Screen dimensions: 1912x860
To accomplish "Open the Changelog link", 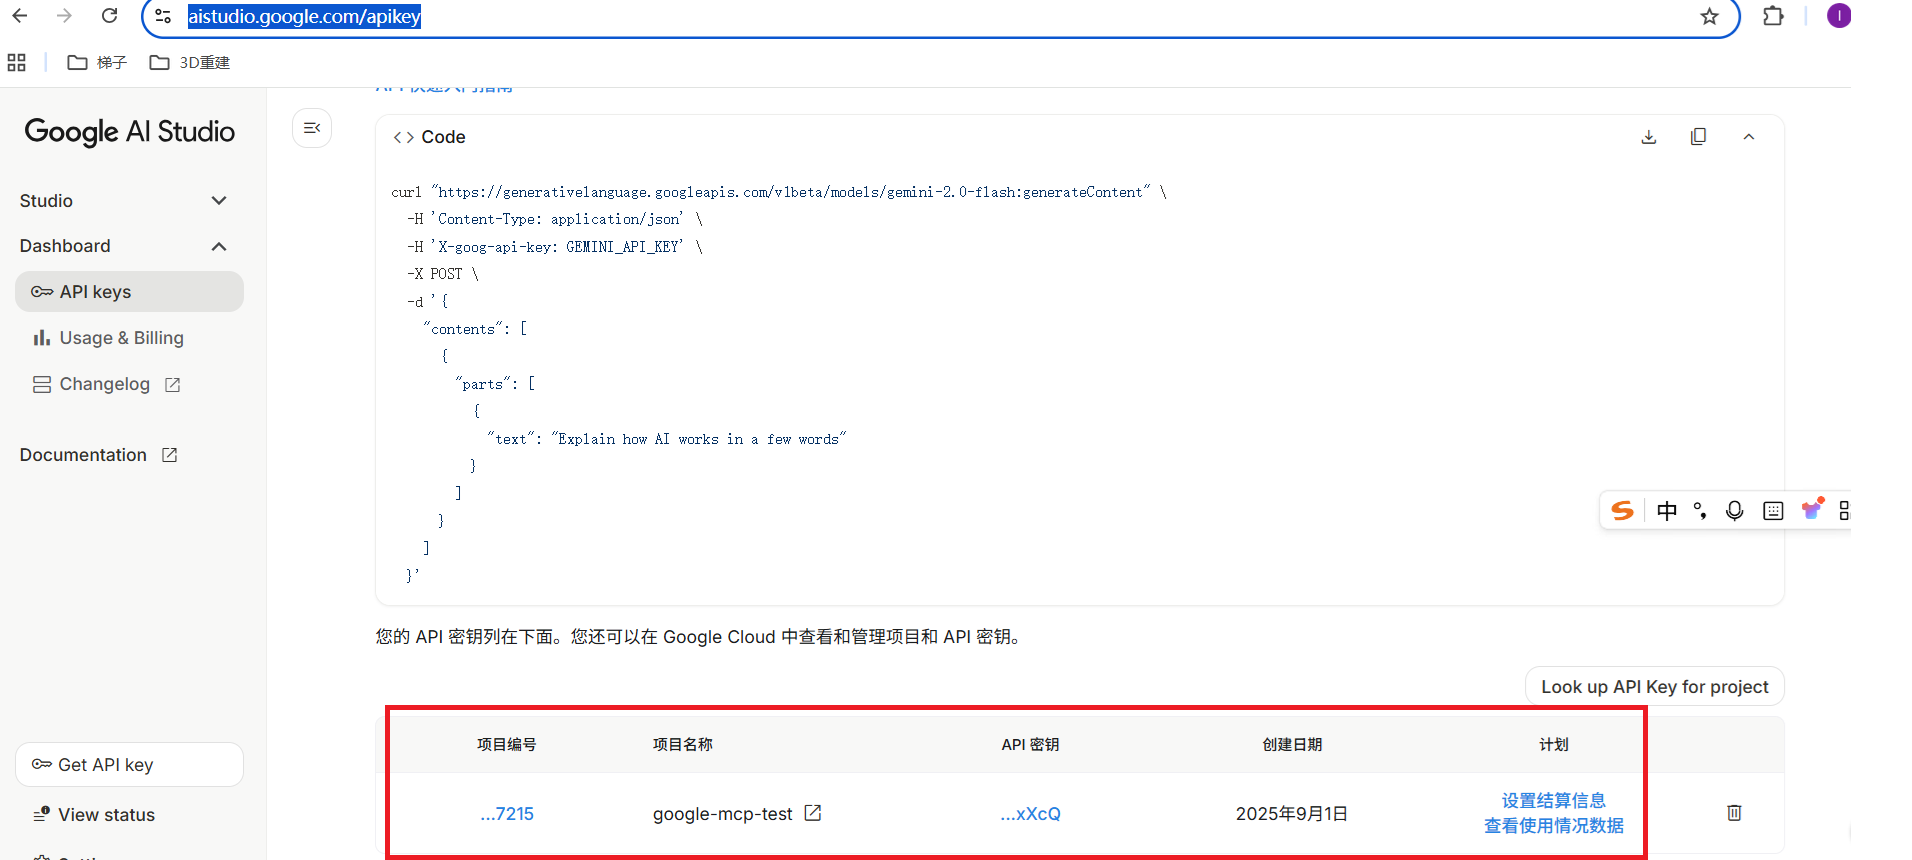I will tap(104, 384).
